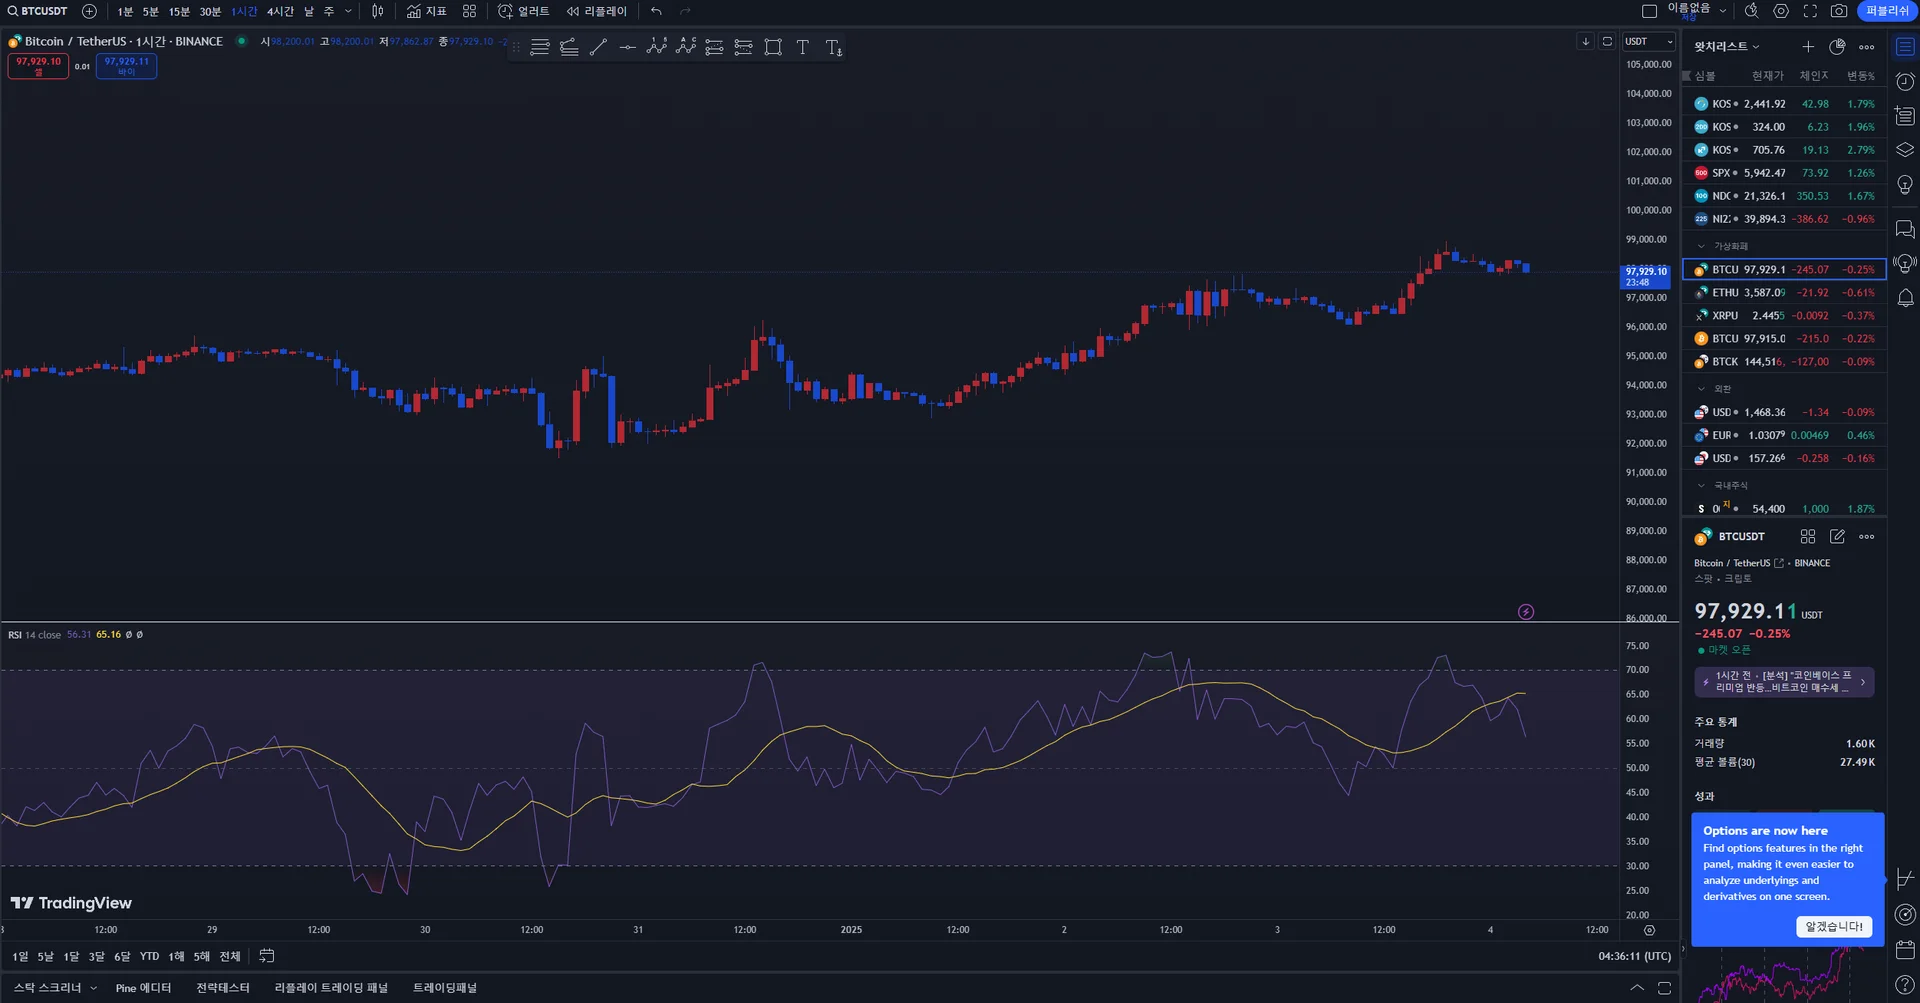
Task: Collapse the 외환 watchlist section
Action: (x=1701, y=389)
